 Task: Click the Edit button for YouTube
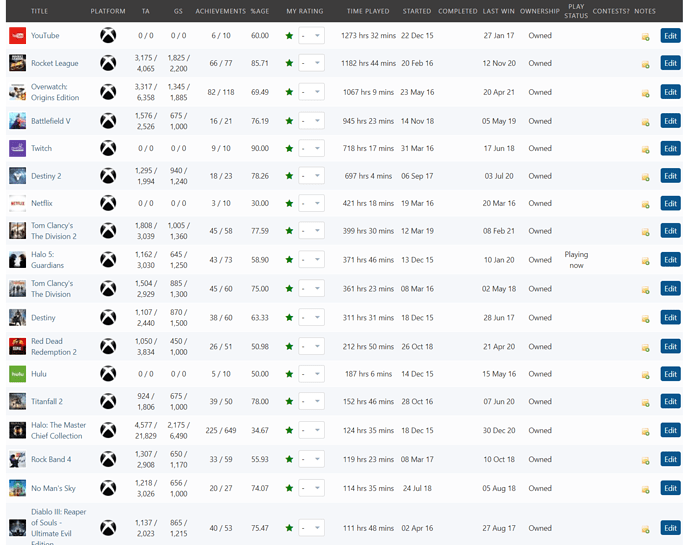click(x=670, y=36)
